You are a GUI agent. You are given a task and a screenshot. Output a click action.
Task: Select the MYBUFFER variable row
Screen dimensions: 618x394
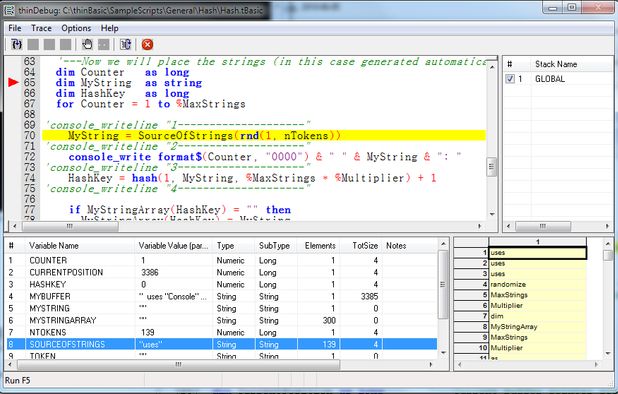coord(222,296)
